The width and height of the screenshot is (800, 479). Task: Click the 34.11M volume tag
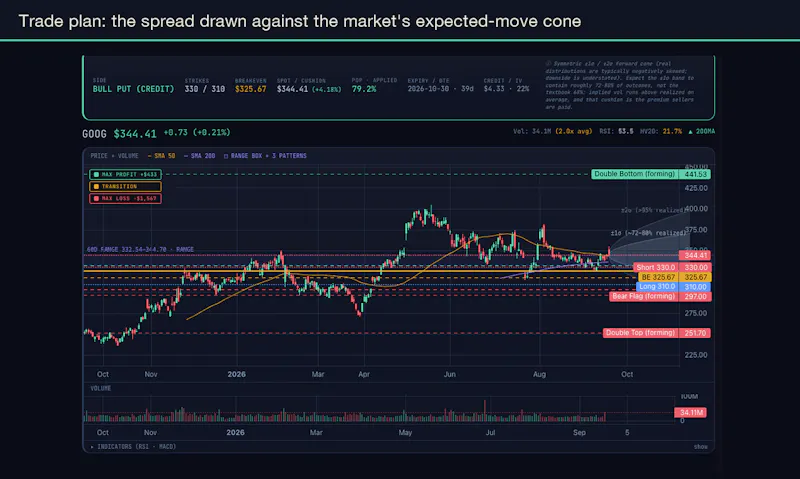690,412
